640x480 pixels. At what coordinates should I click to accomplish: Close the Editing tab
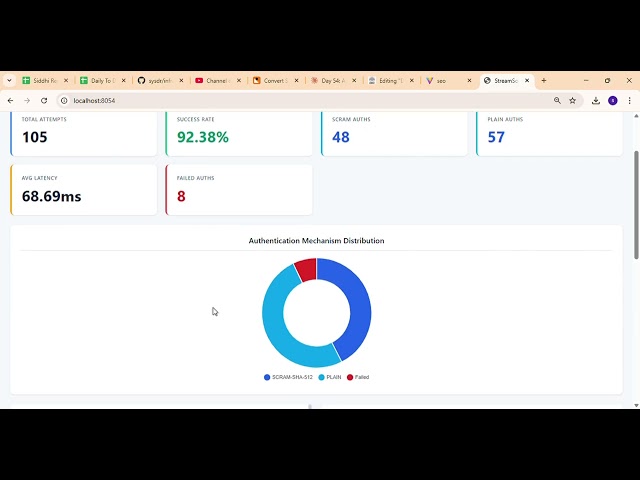pyautogui.click(x=411, y=81)
